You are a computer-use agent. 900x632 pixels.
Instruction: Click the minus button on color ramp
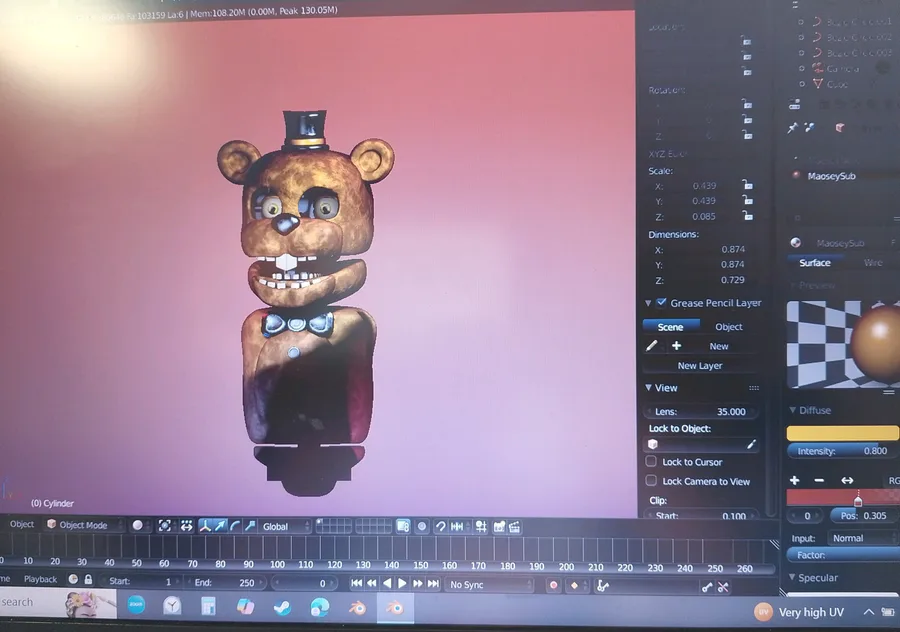(x=819, y=480)
